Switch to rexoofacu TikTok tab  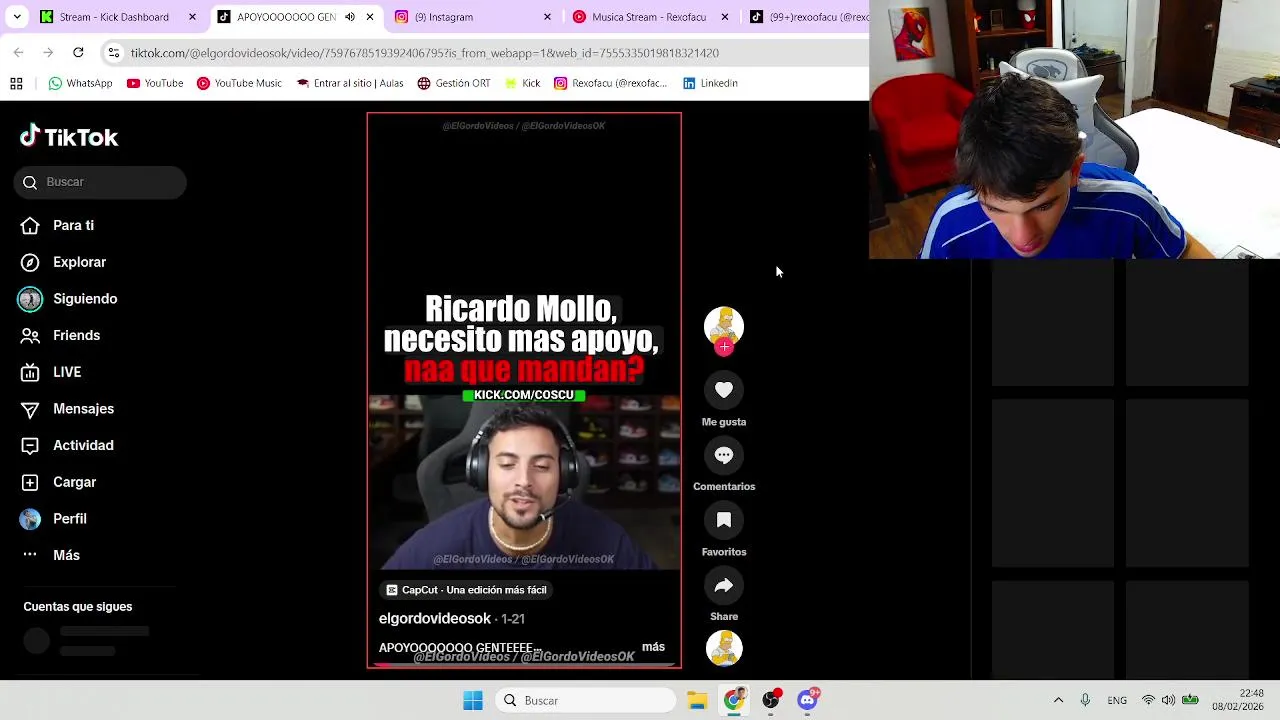[x=808, y=17]
